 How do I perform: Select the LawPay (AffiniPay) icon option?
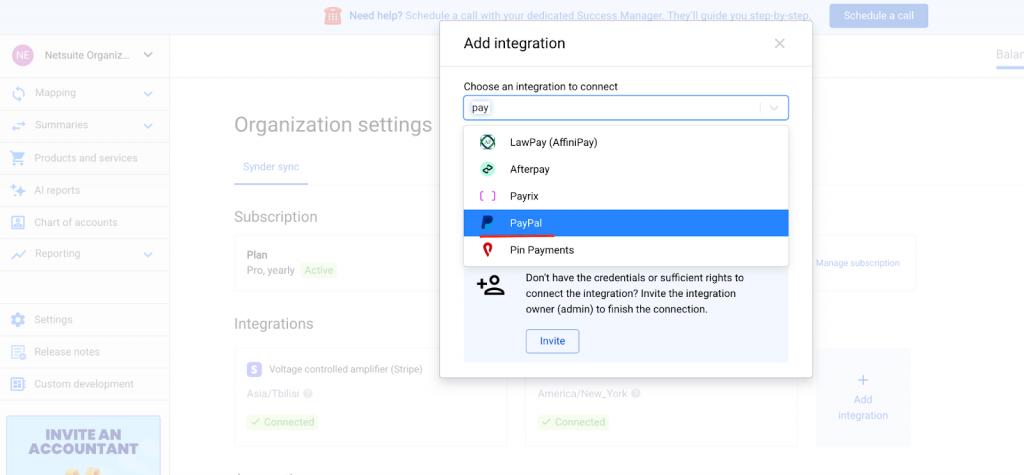point(488,142)
